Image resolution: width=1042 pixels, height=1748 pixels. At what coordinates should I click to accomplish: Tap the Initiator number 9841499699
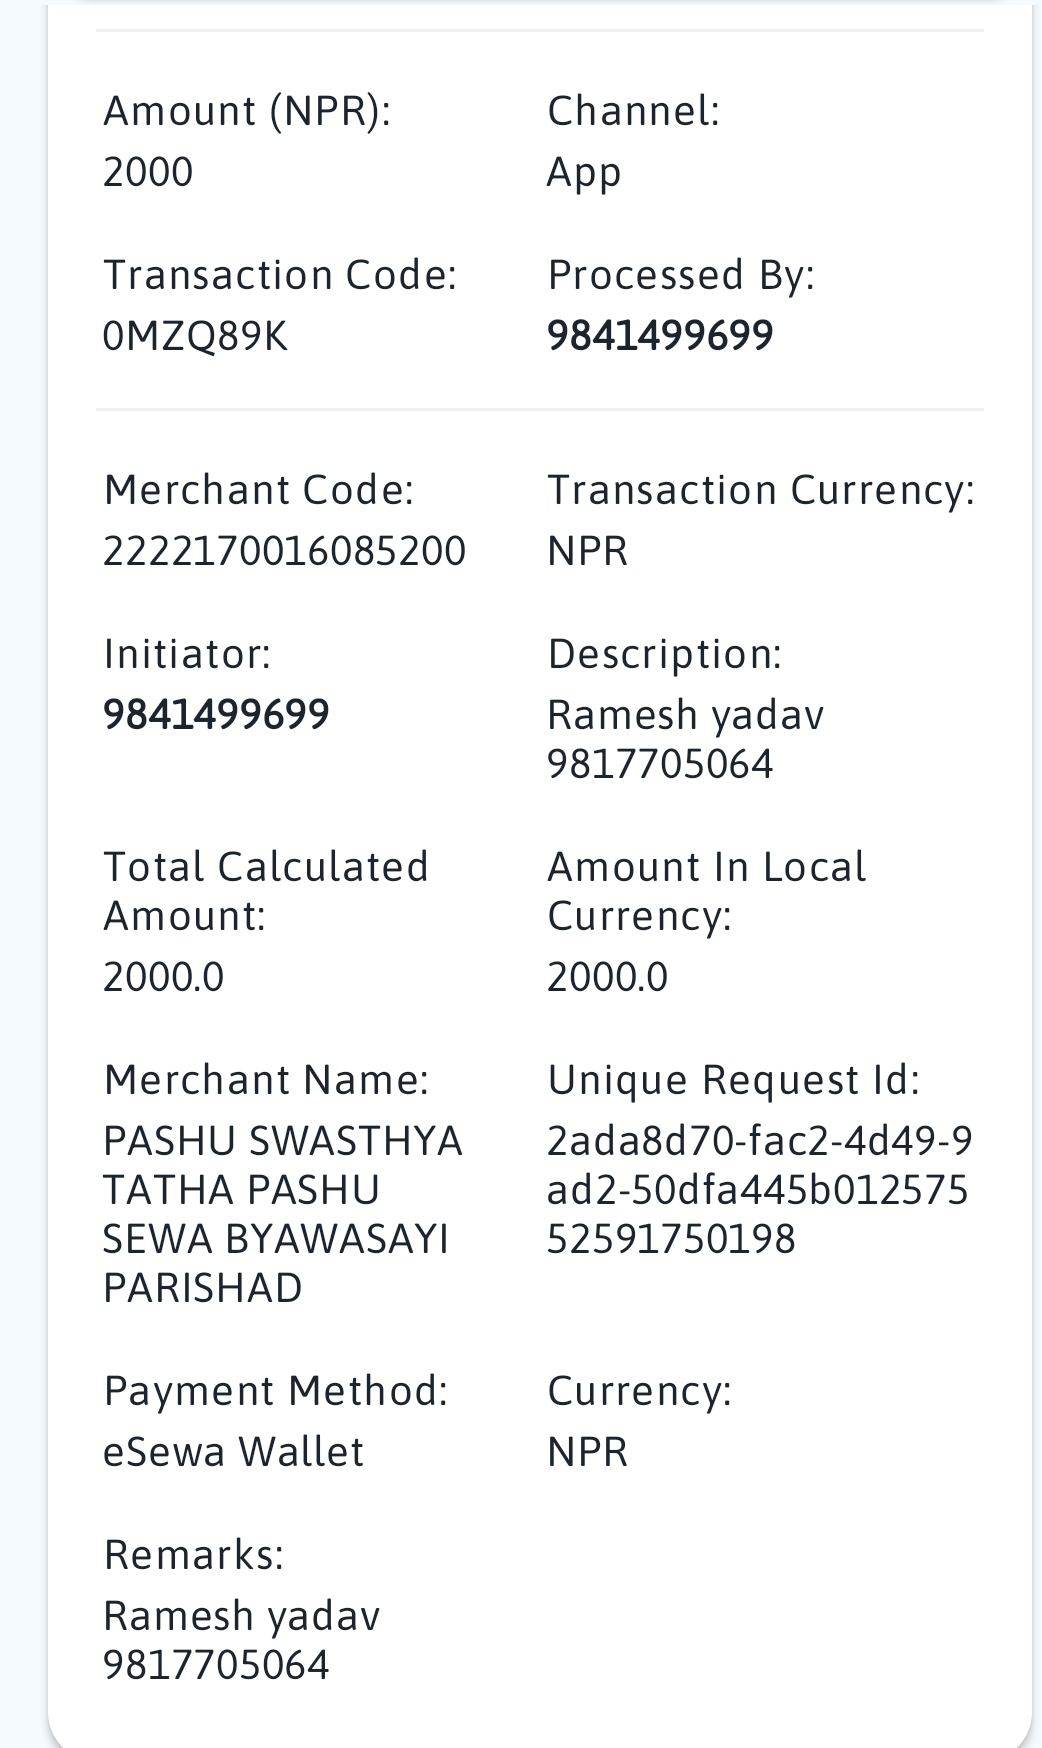coord(216,714)
